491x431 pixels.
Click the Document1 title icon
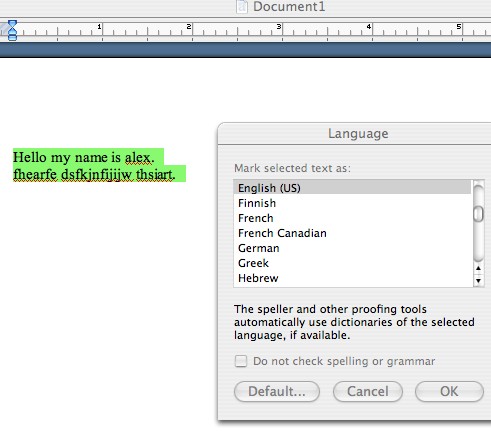tap(241, 7)
